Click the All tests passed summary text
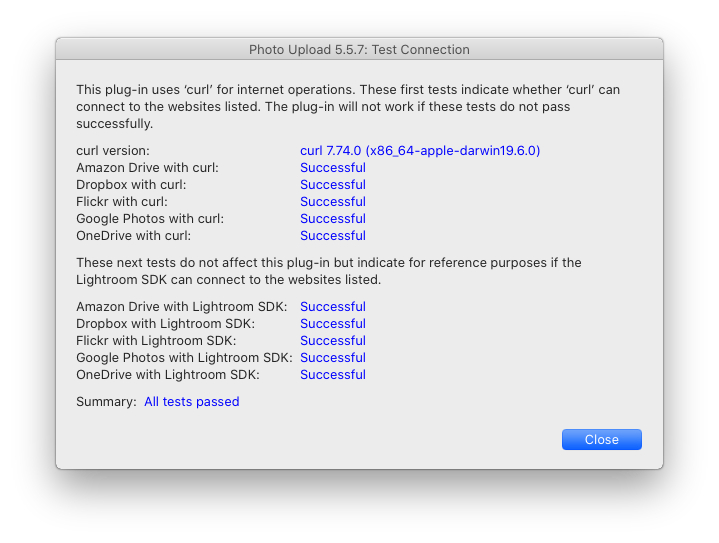The width and height of the screenshot is (719, 543). (192, 402)
